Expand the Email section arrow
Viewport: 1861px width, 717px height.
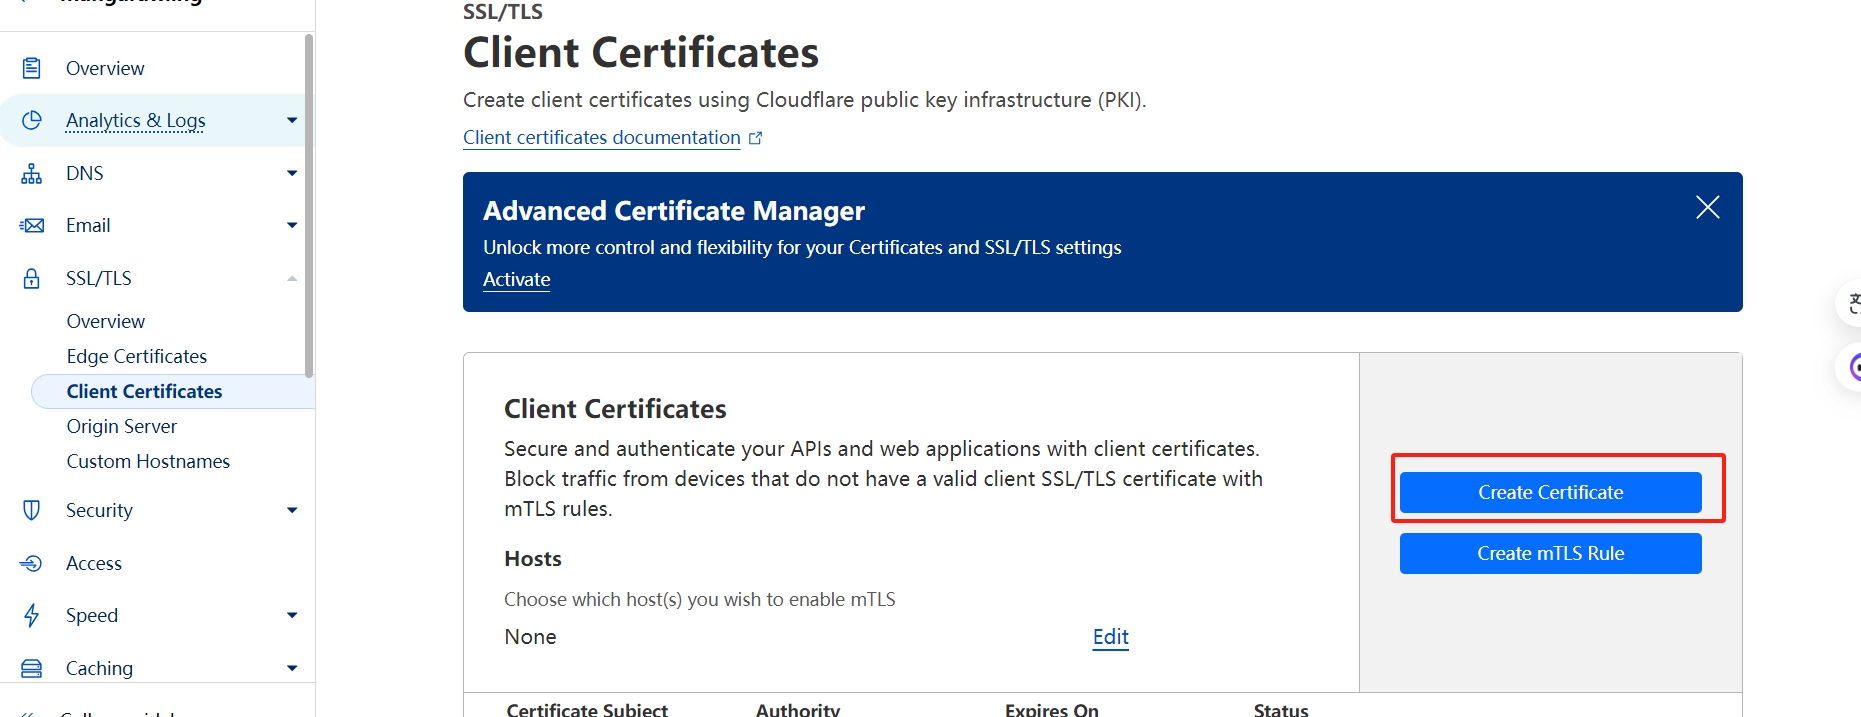point(292,225)
